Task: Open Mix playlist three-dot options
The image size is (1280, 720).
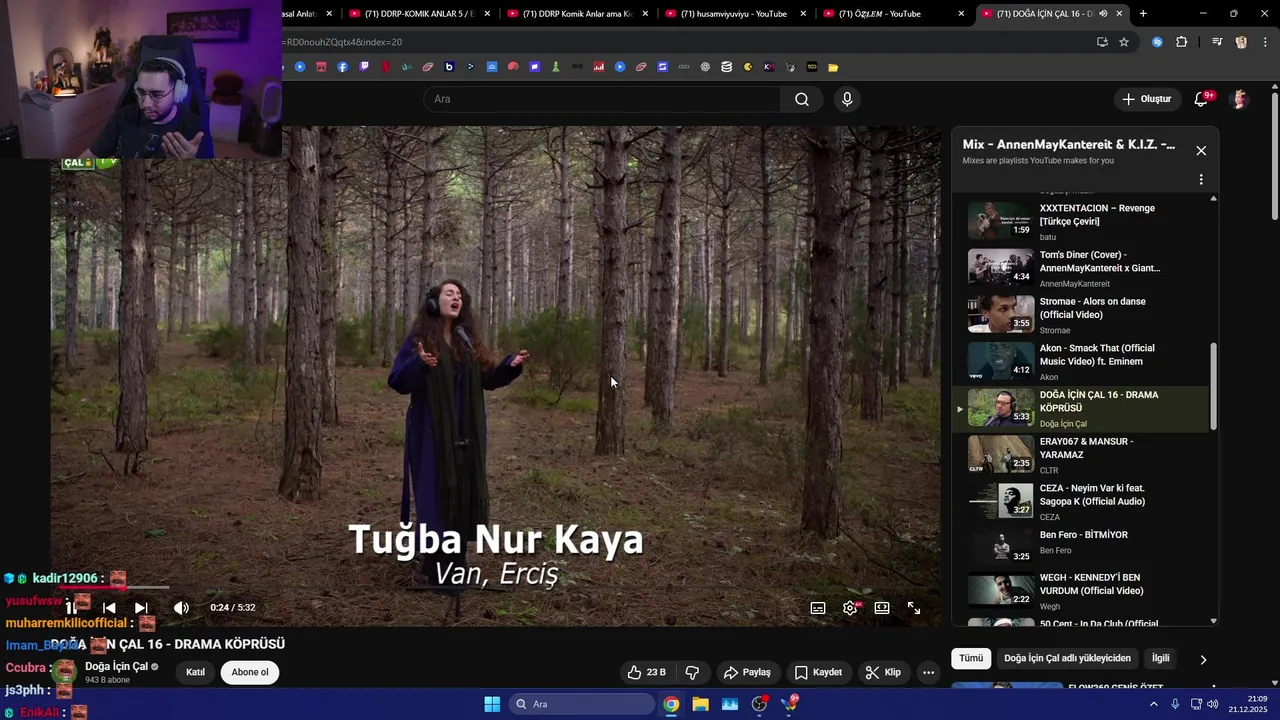Action: tap(1201, 180)
